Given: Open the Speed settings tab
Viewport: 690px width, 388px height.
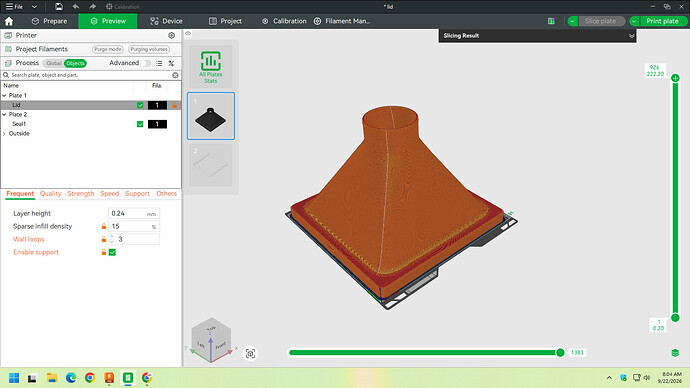Looking at the screenshot, I should click(x=110, y=194).
